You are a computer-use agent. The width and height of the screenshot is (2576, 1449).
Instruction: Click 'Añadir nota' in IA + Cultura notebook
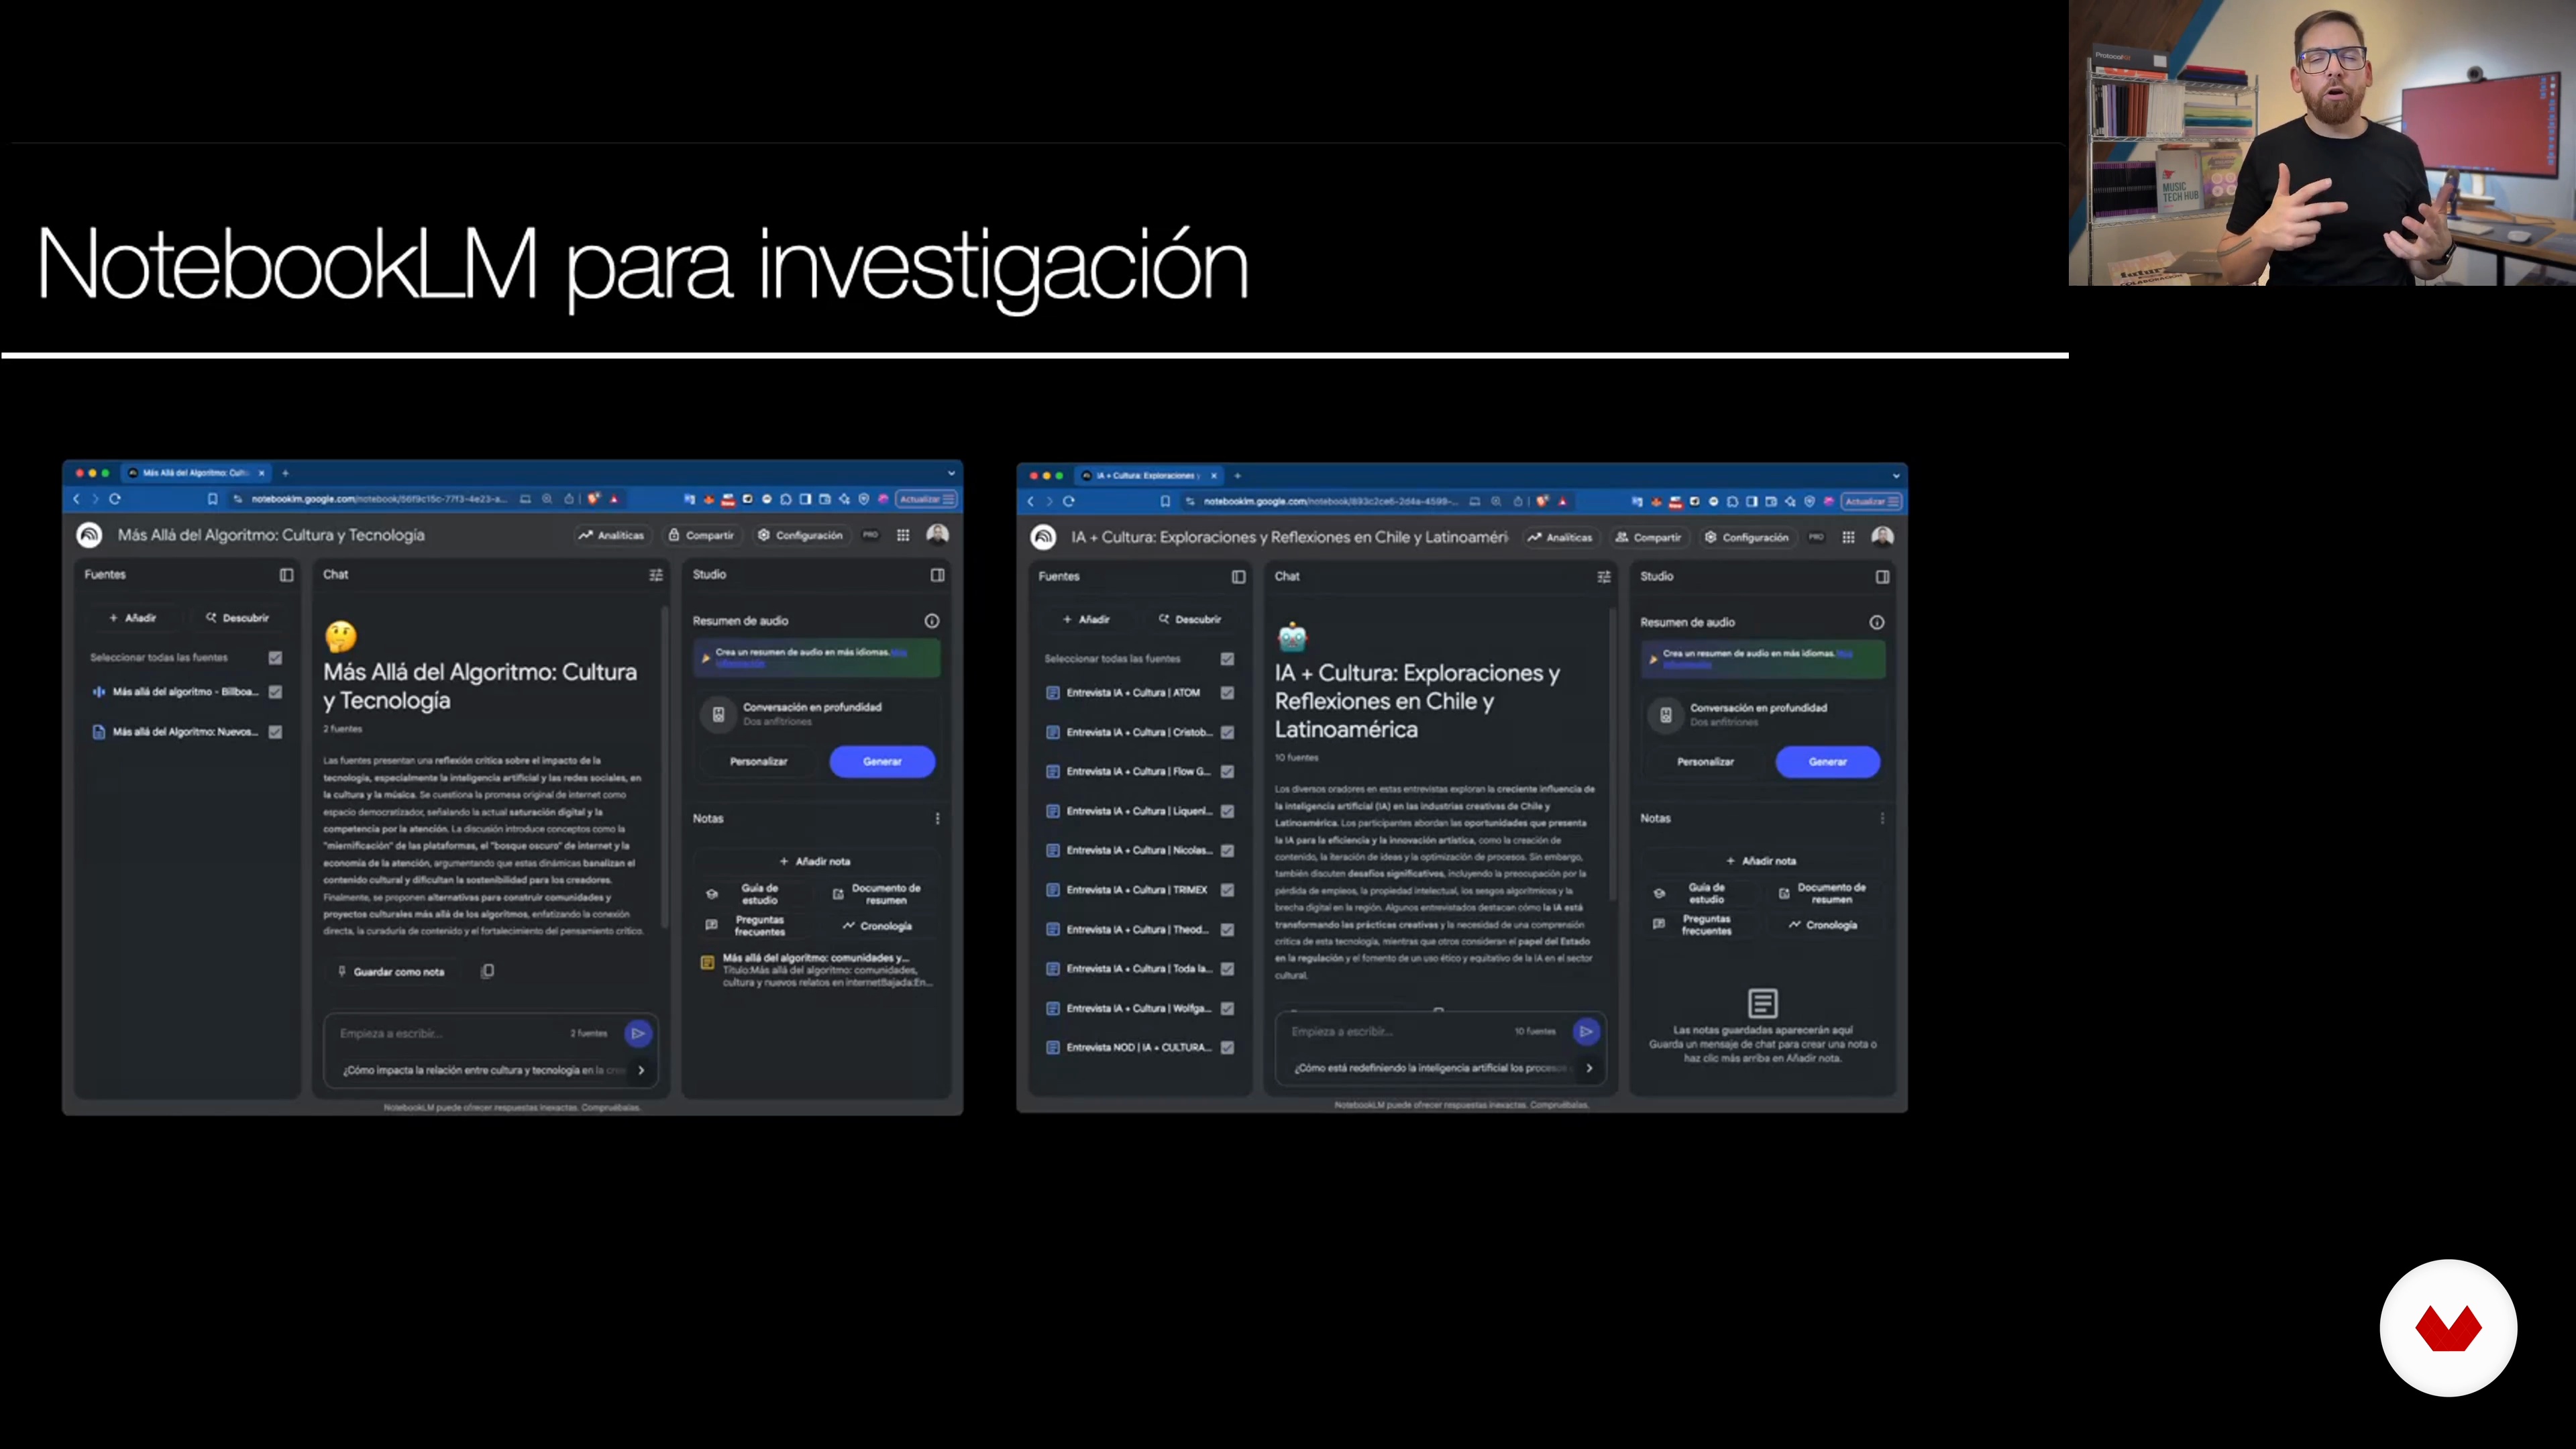[x=1761, y=861]
